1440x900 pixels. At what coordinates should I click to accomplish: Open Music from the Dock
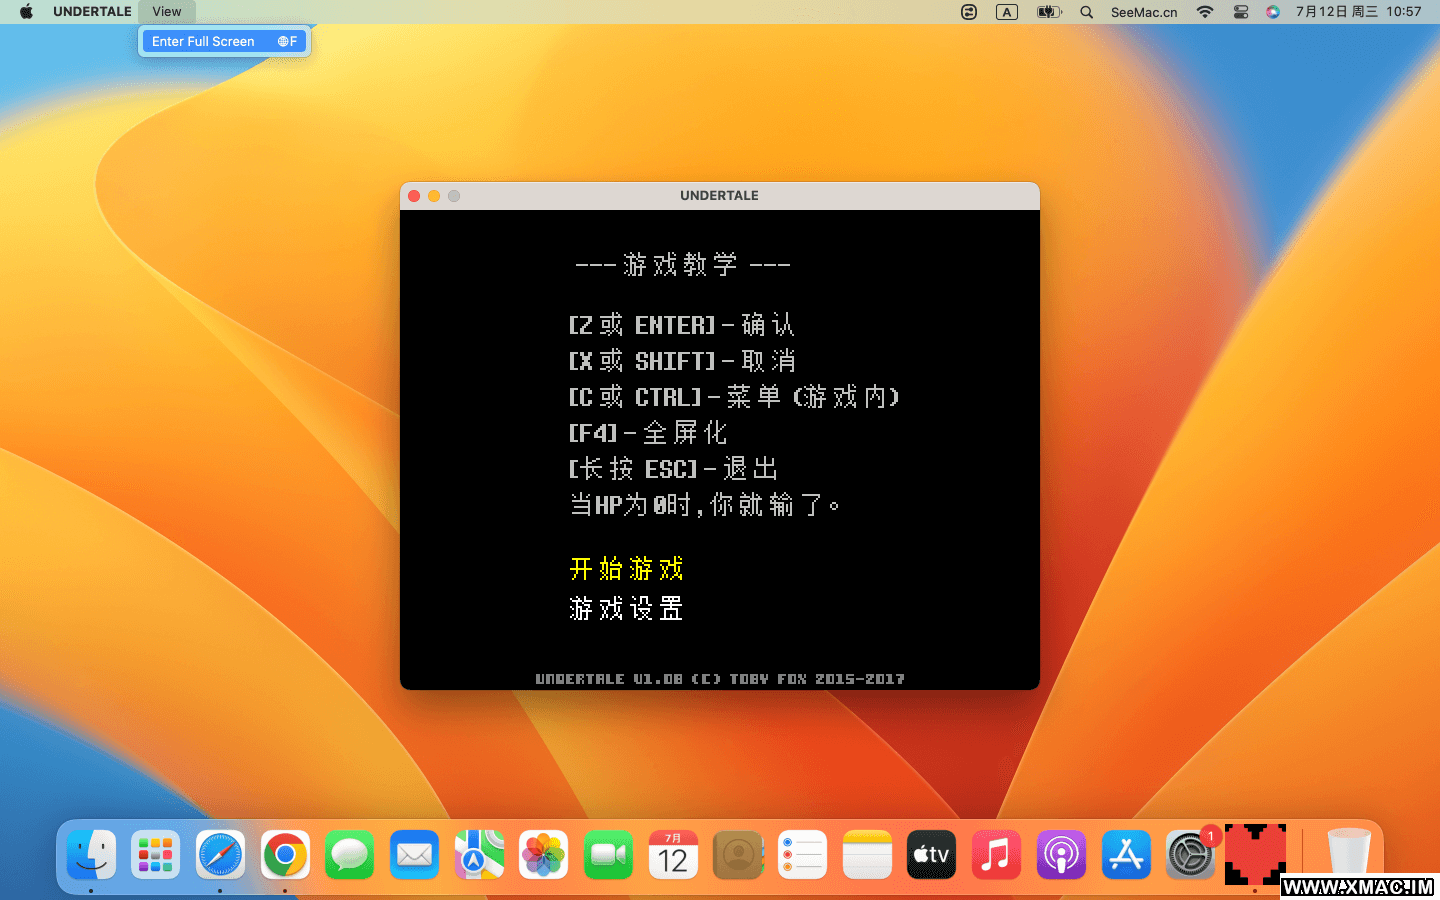click(x=996, y=855)
